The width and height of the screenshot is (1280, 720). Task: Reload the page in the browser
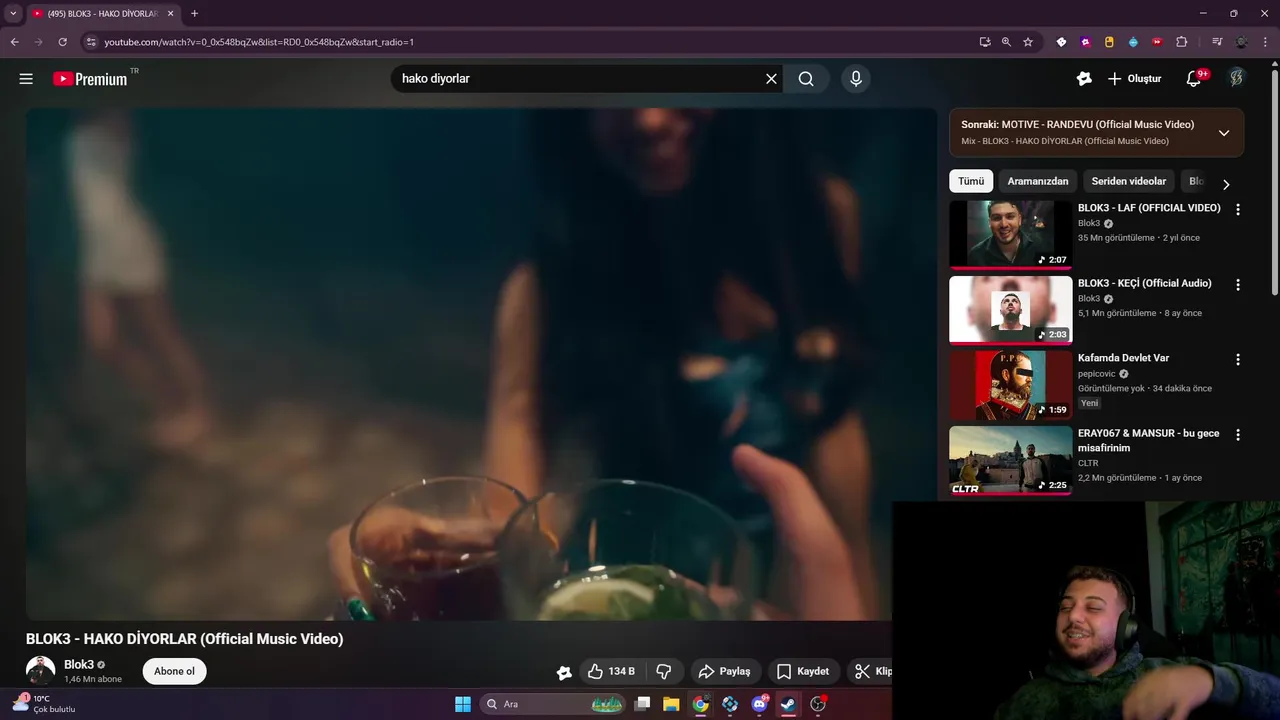[62, 42]
